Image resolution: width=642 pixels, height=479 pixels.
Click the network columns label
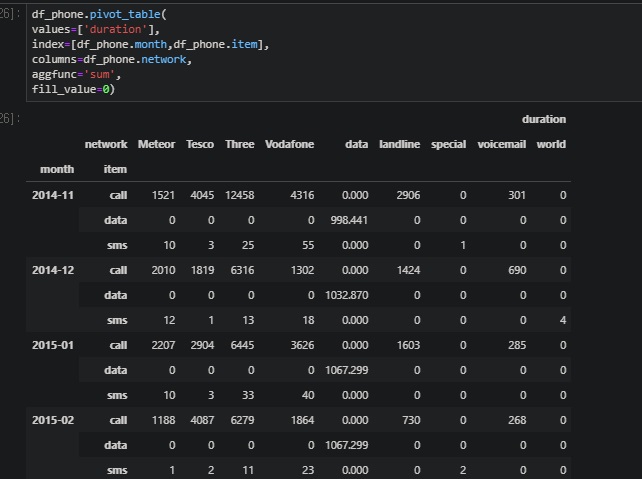tap(106, 145)
